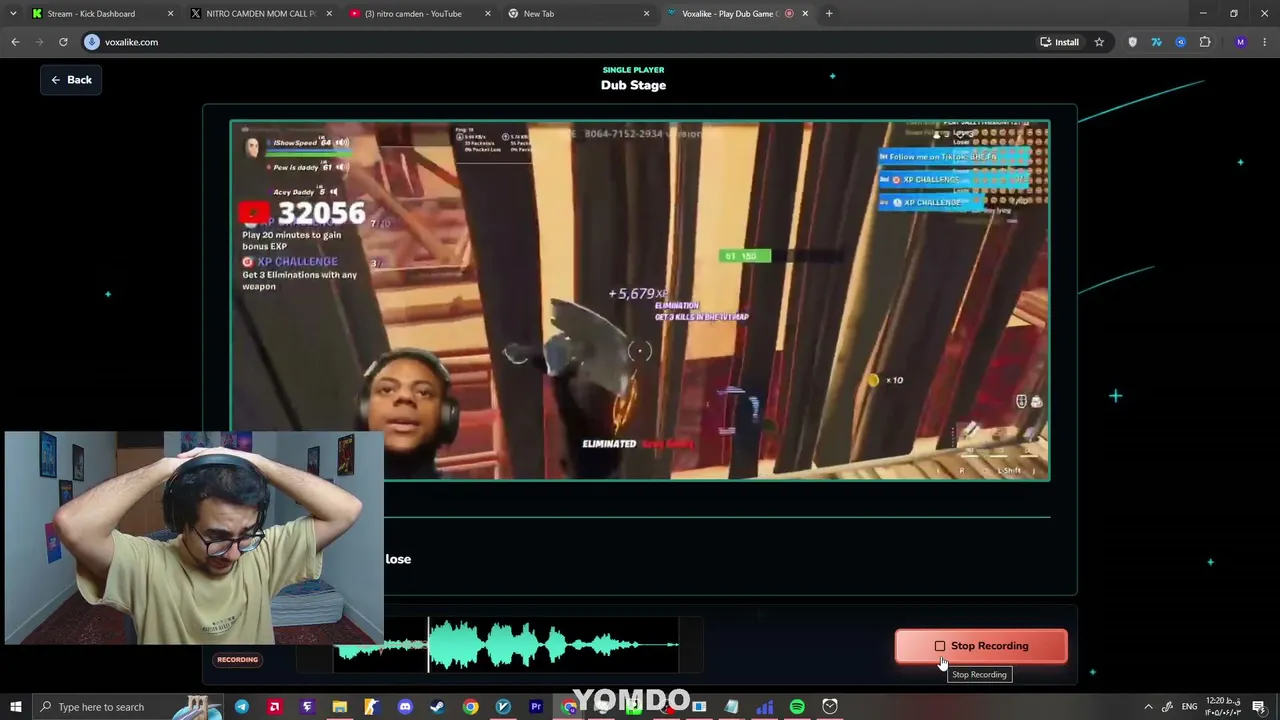The image size is (1280, 720).
Task: Click the Dub Stage video preview
Action: coord(640,301)
